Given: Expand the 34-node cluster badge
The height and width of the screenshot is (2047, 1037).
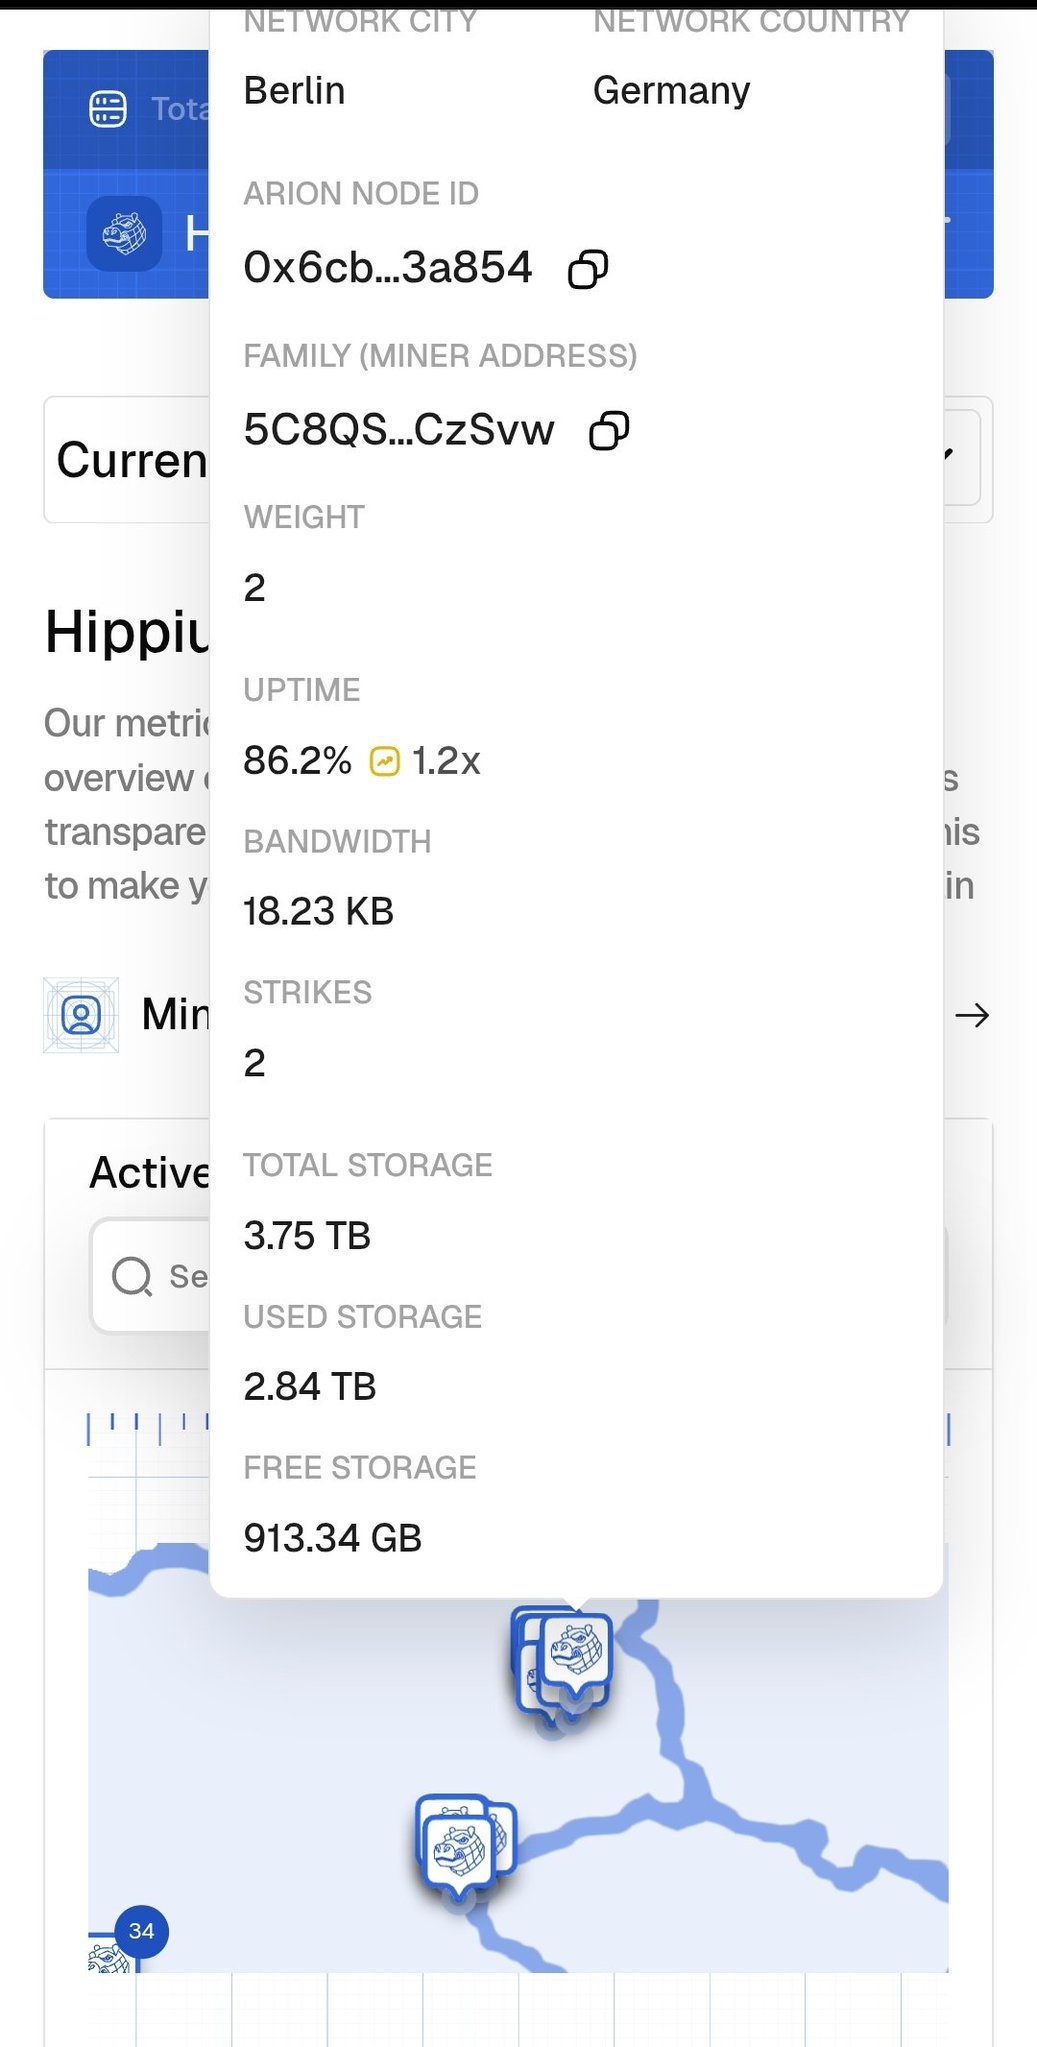Looking at the screenshot, I should [142, 1931].
